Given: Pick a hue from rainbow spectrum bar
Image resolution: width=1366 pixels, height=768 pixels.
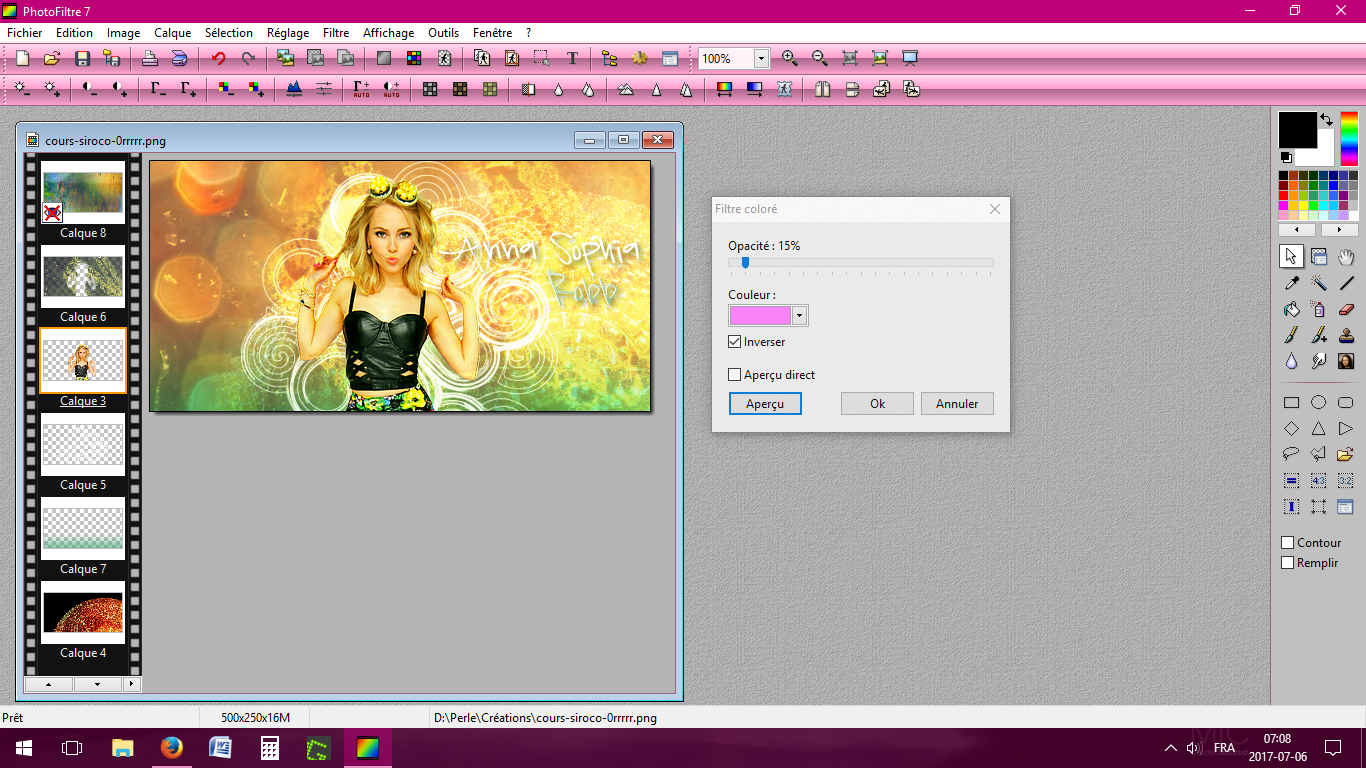Looking at the screenshot, I should click(1349, 138).
